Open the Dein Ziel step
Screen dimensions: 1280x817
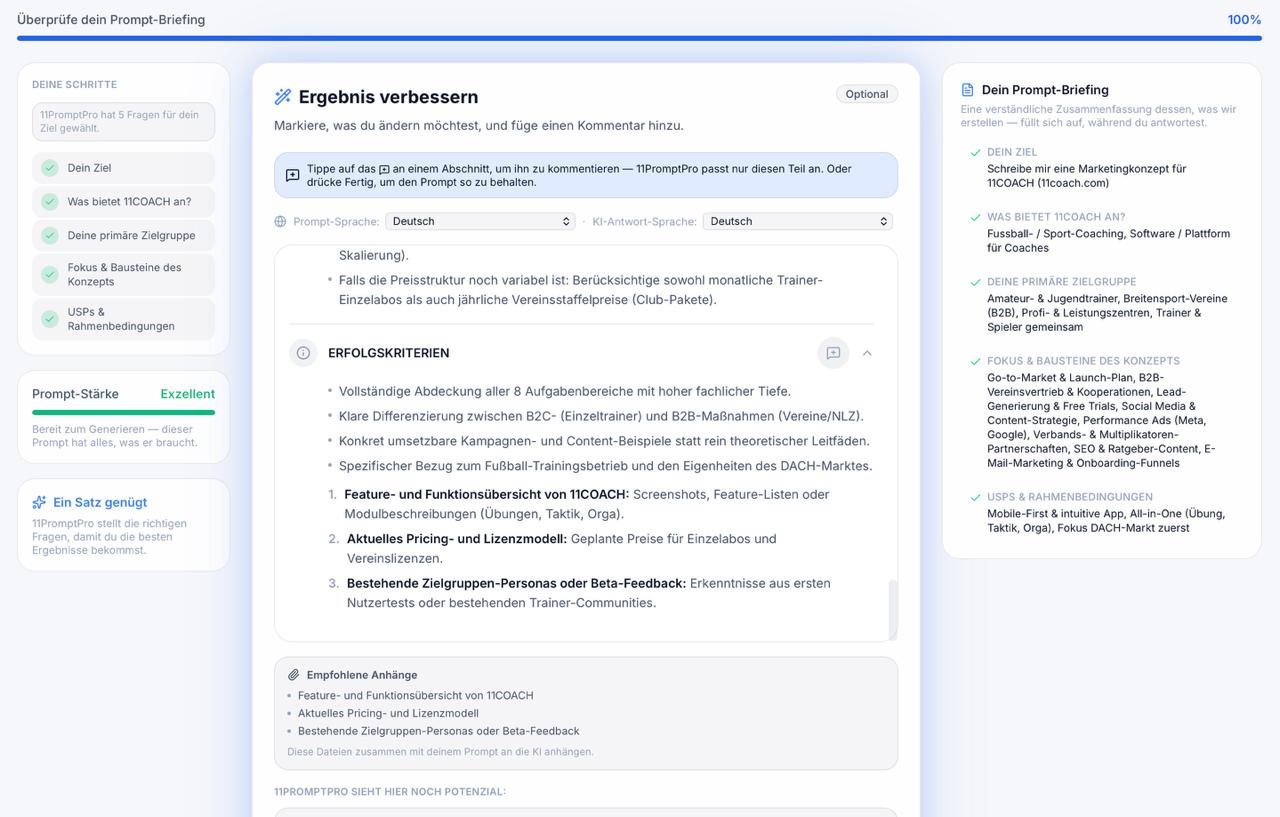123,168
